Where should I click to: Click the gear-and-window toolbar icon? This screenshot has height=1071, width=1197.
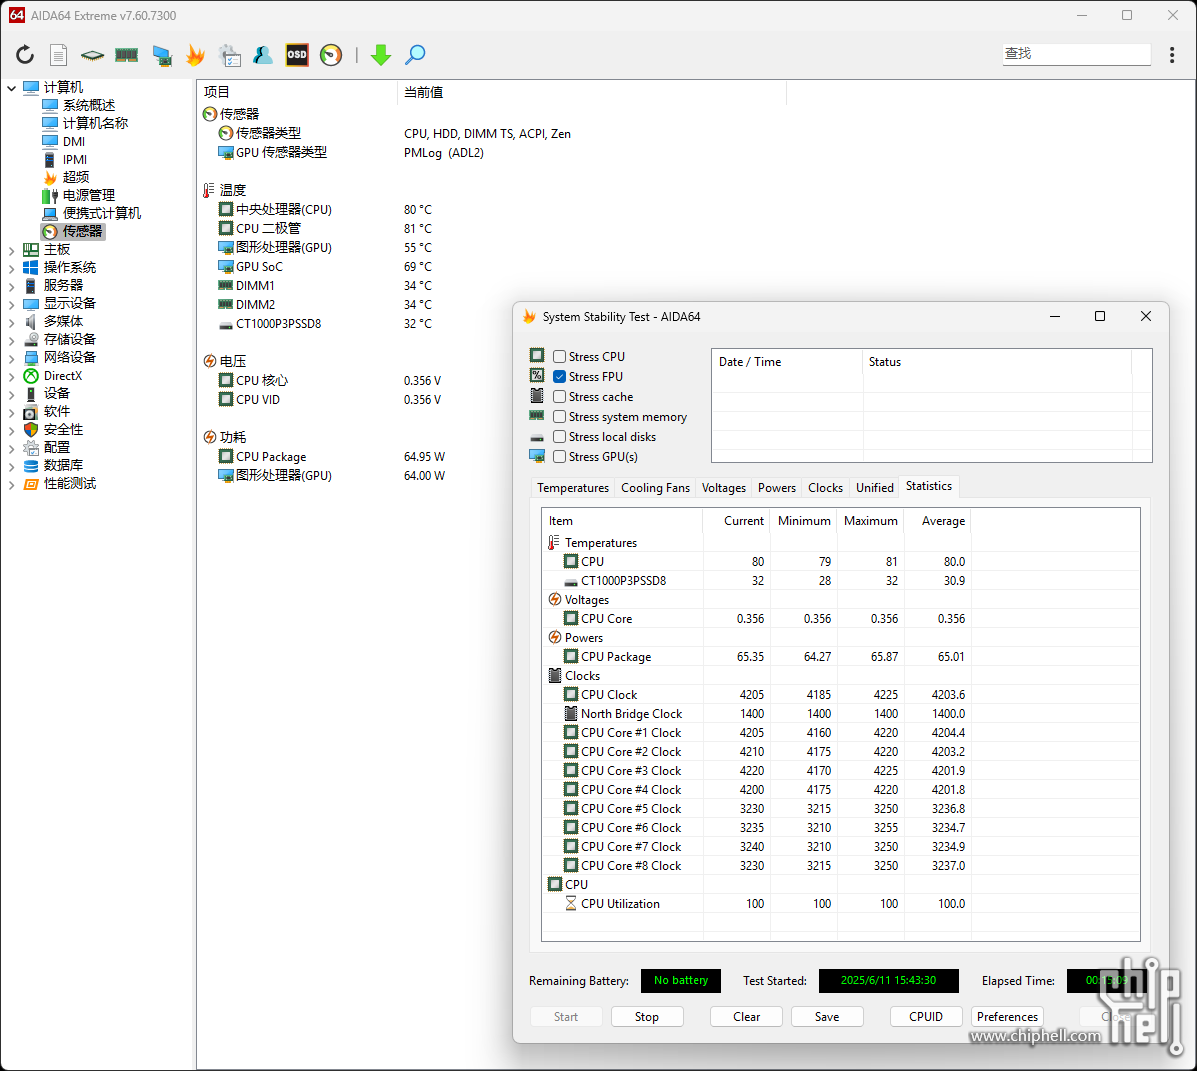click(x=230, y=55)
